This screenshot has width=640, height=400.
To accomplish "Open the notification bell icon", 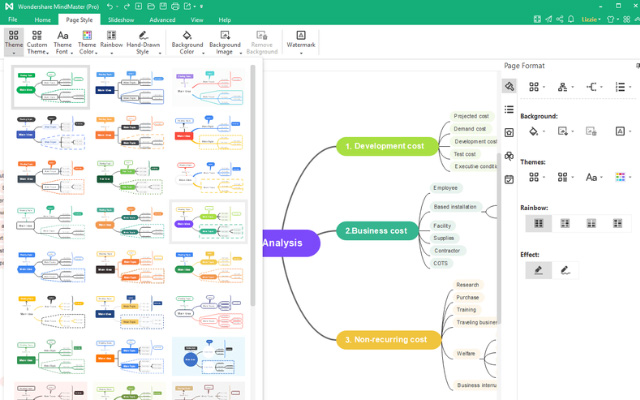I will tap(571, 19).
